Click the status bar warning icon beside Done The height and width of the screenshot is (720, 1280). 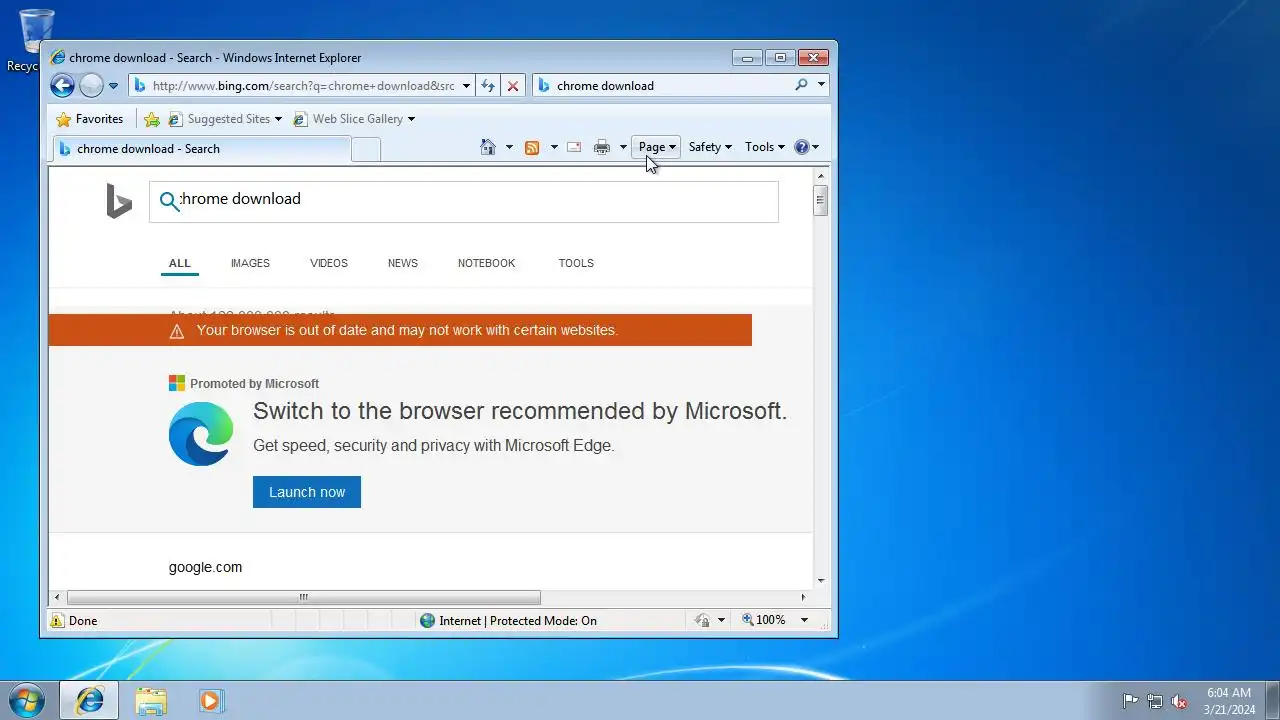click(x=57, y=621)
